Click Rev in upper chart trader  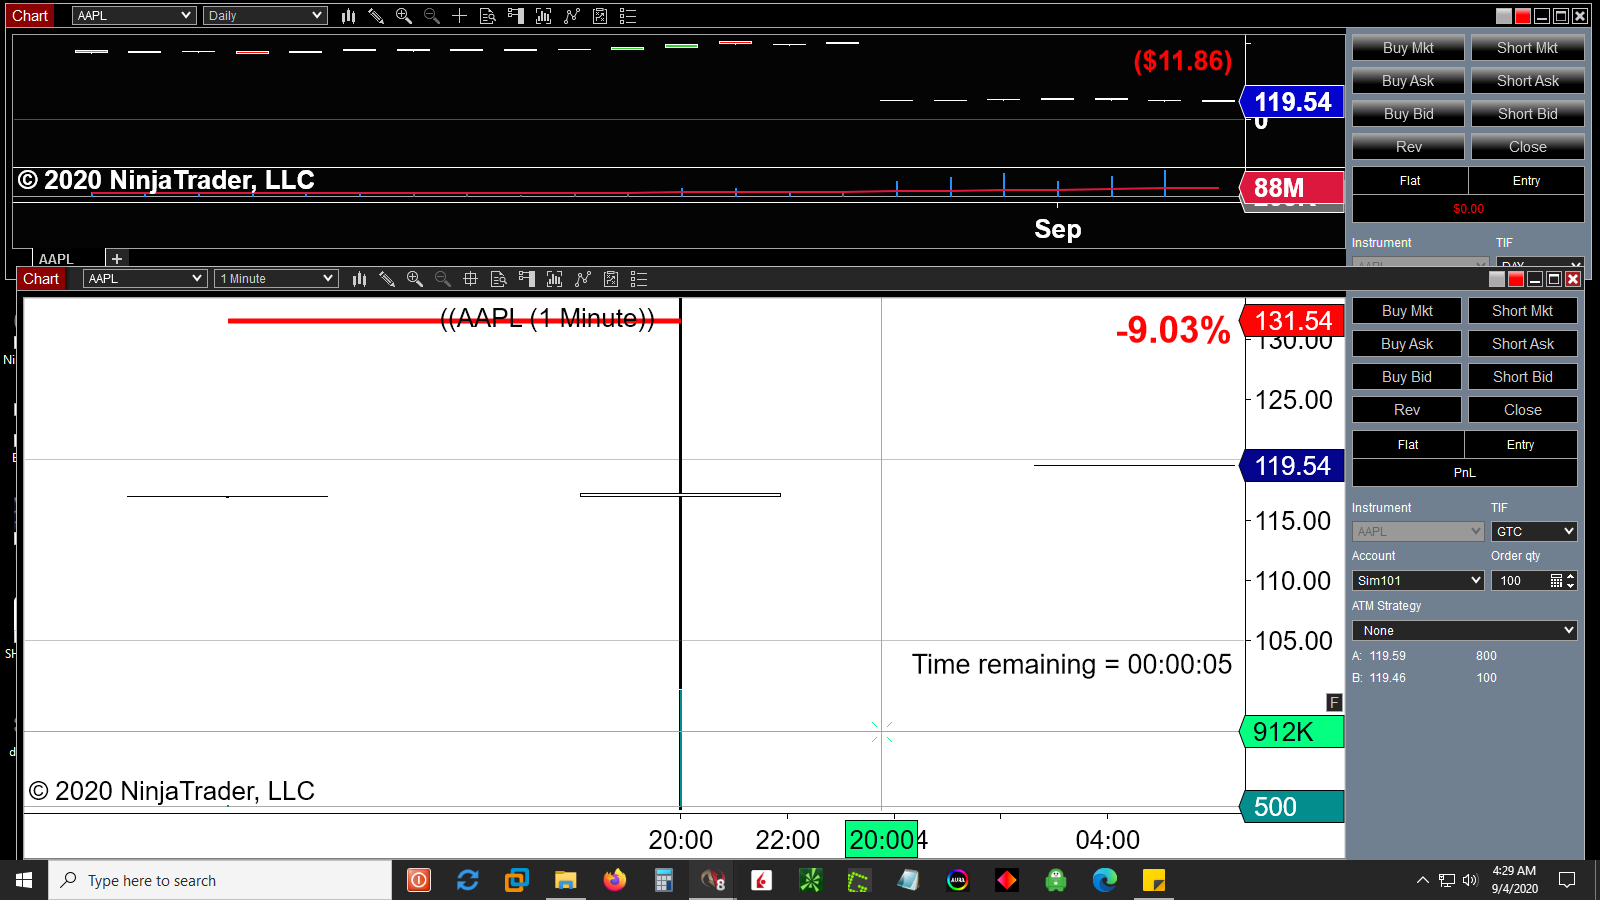click(x=1408, y=147)
